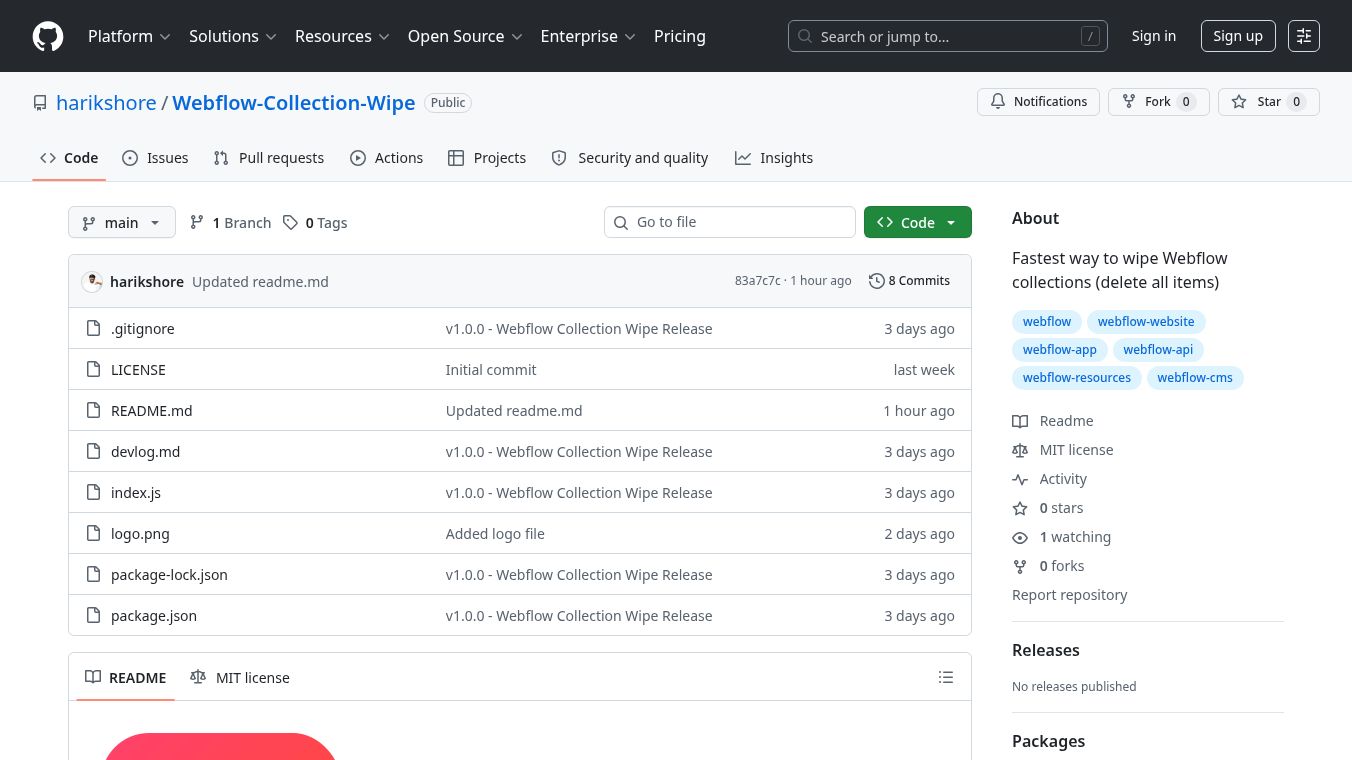Switch to the Pull requests tab
1352x760 pixels.
[269, 158]
